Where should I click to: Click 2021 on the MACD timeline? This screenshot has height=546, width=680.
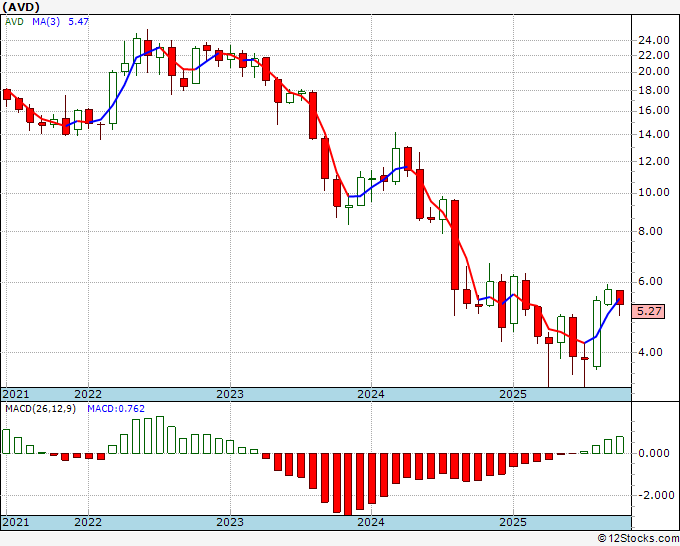click(x=16, y=522)
